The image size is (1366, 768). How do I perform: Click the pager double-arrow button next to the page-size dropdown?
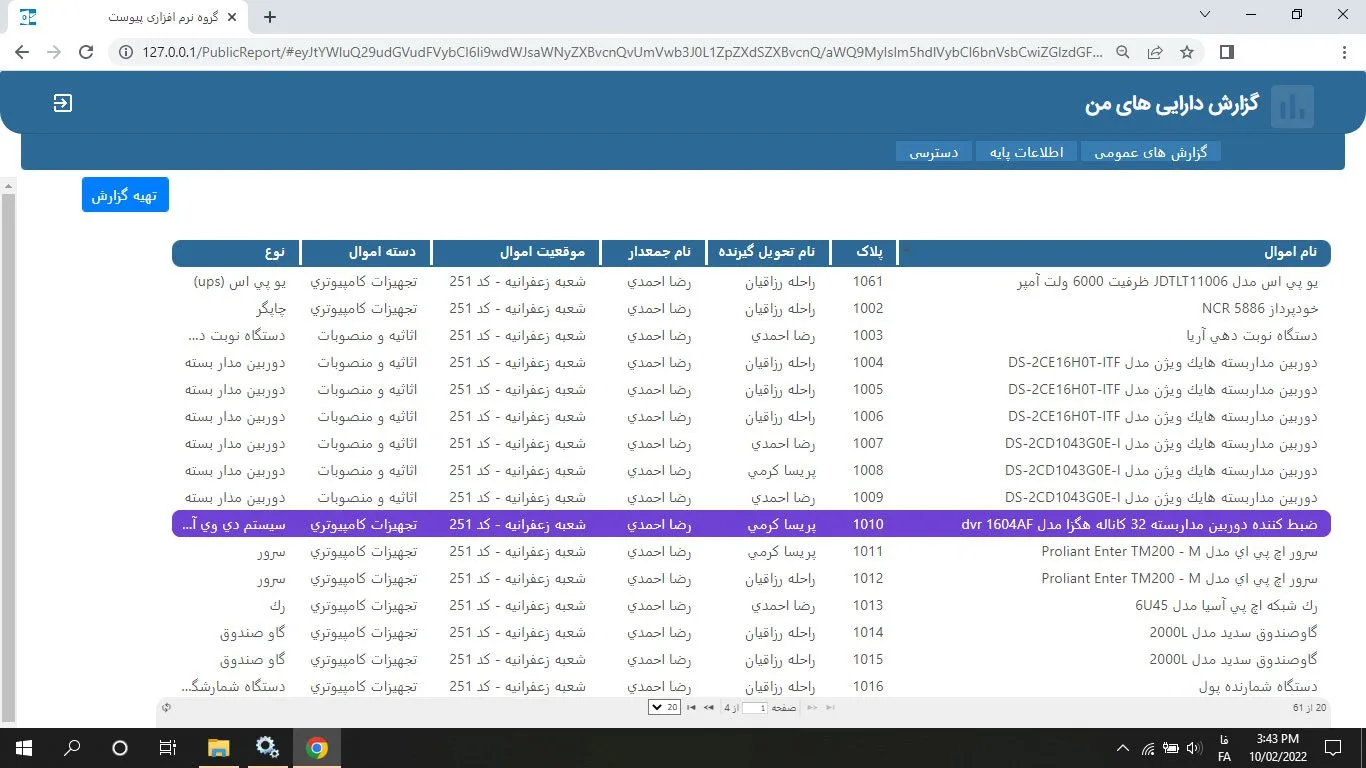point(709,708)
